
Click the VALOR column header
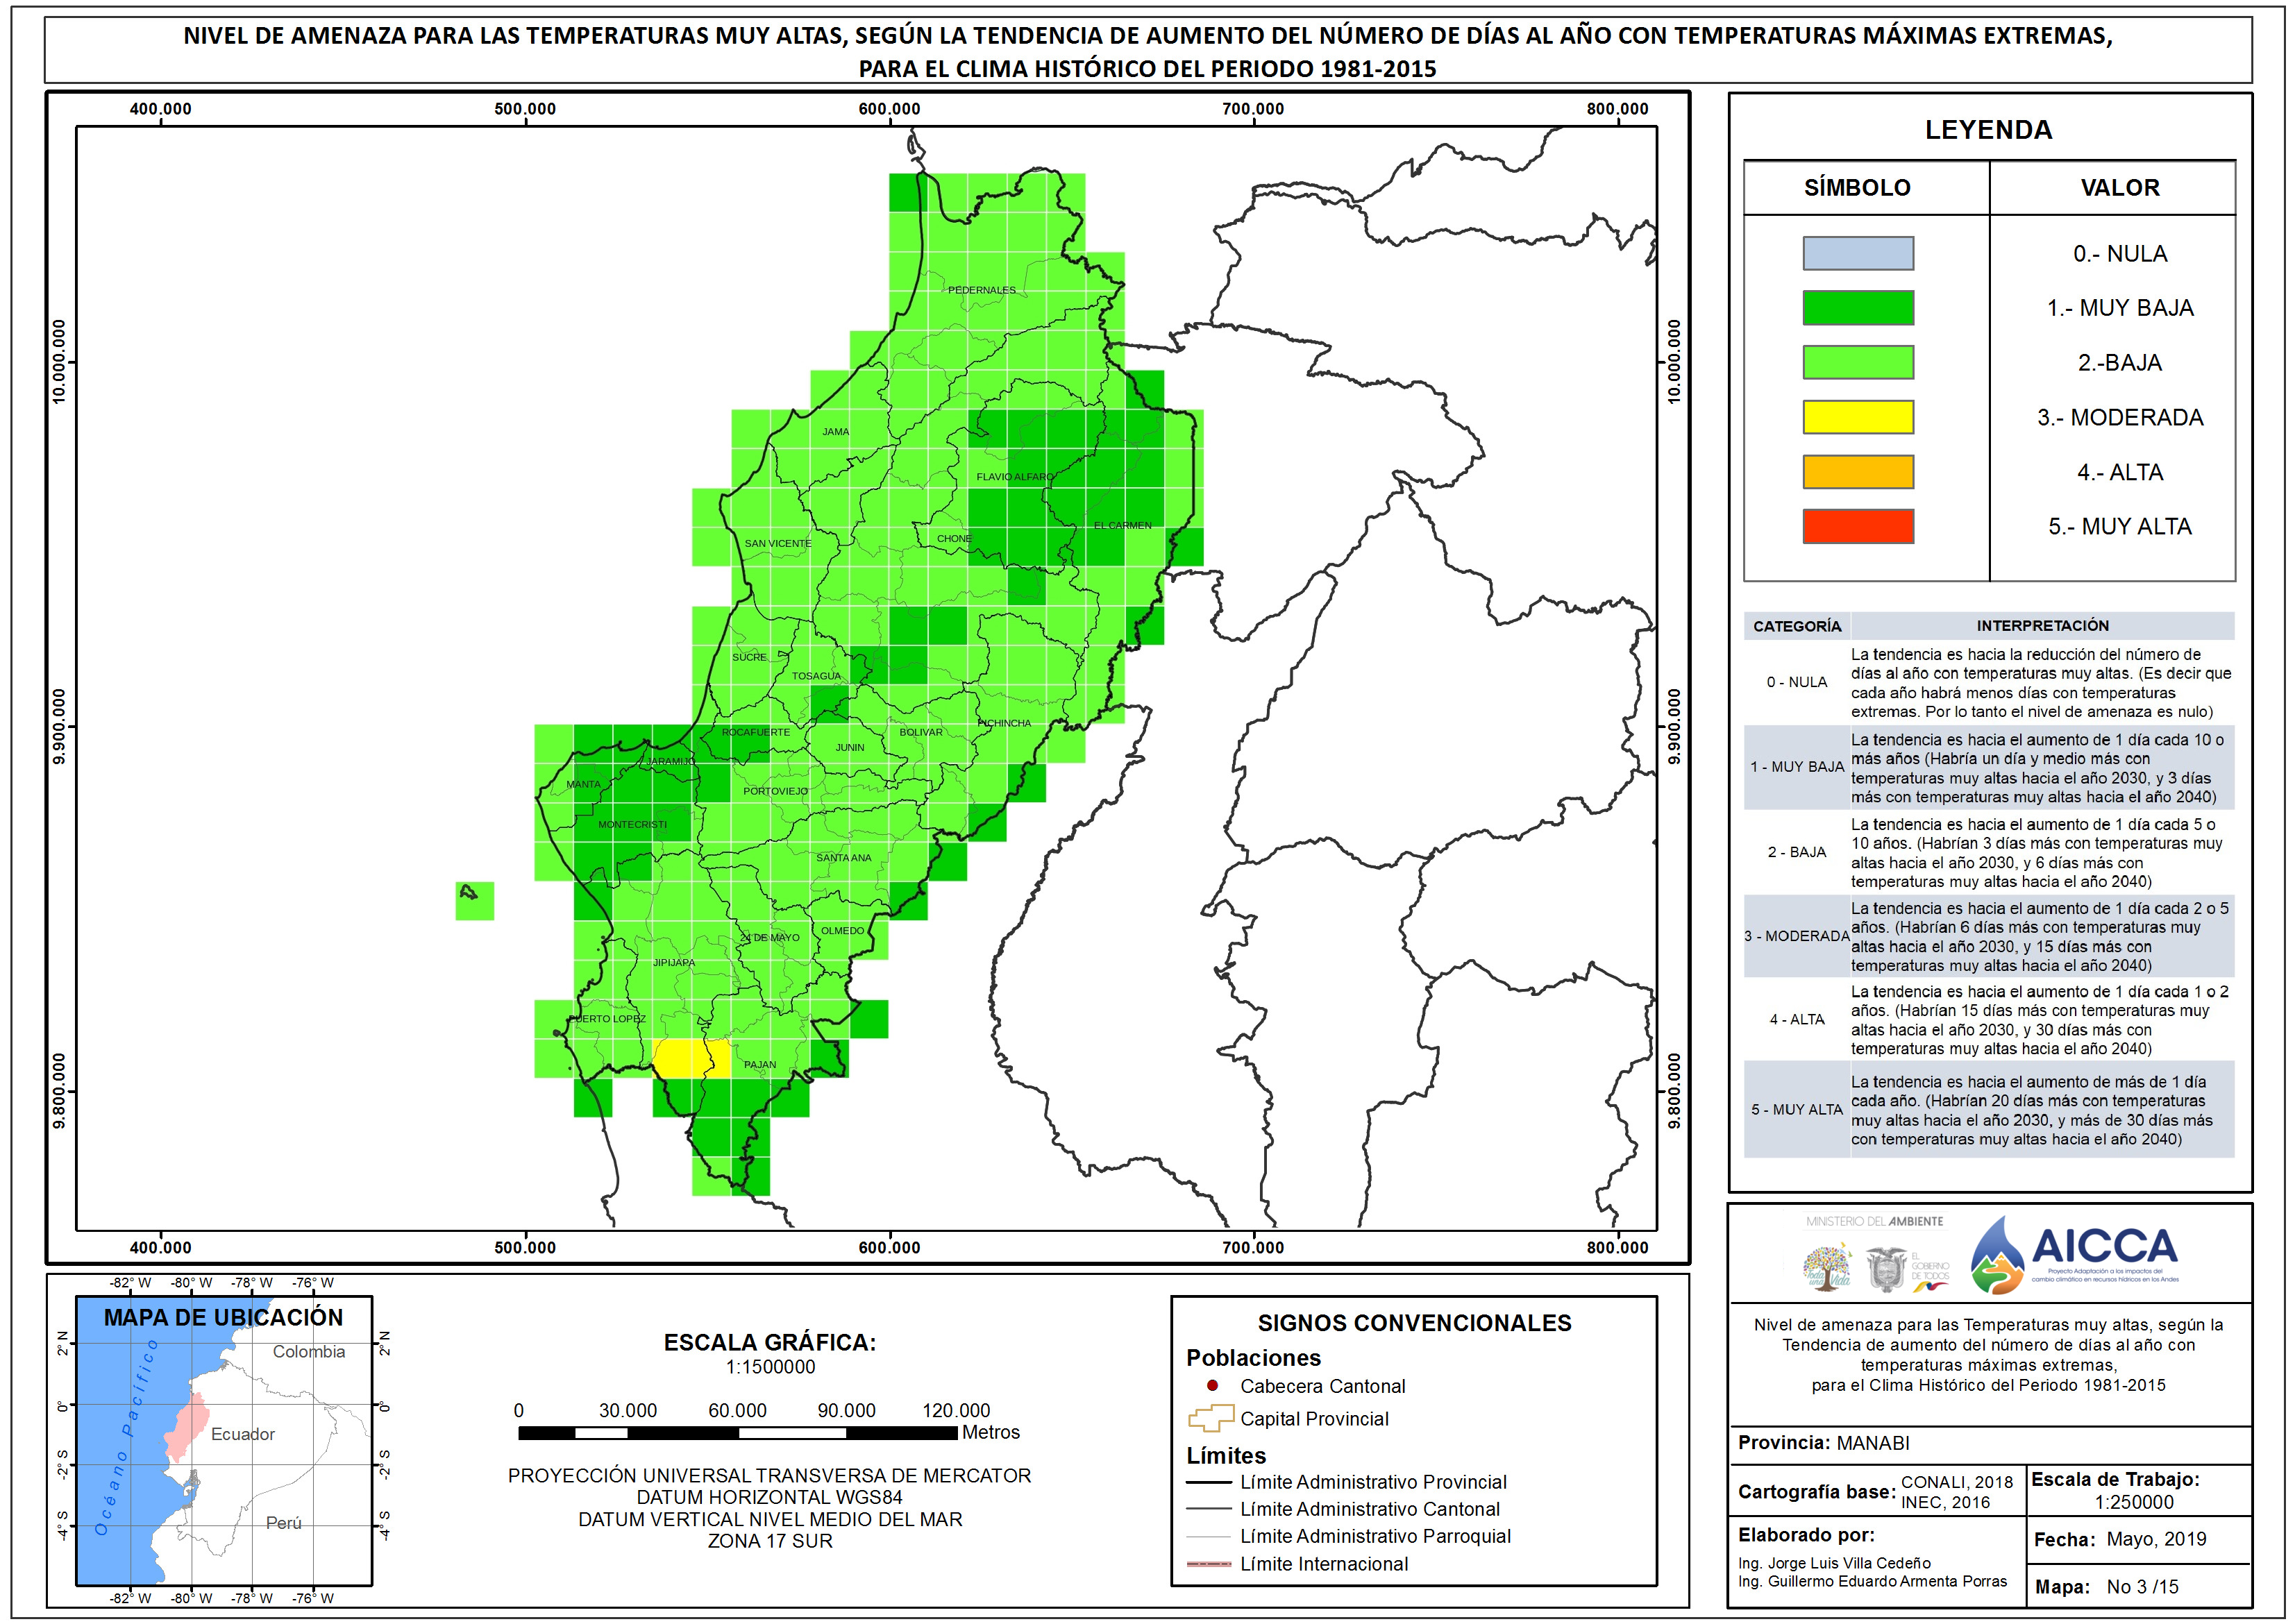coord(2120,188)
